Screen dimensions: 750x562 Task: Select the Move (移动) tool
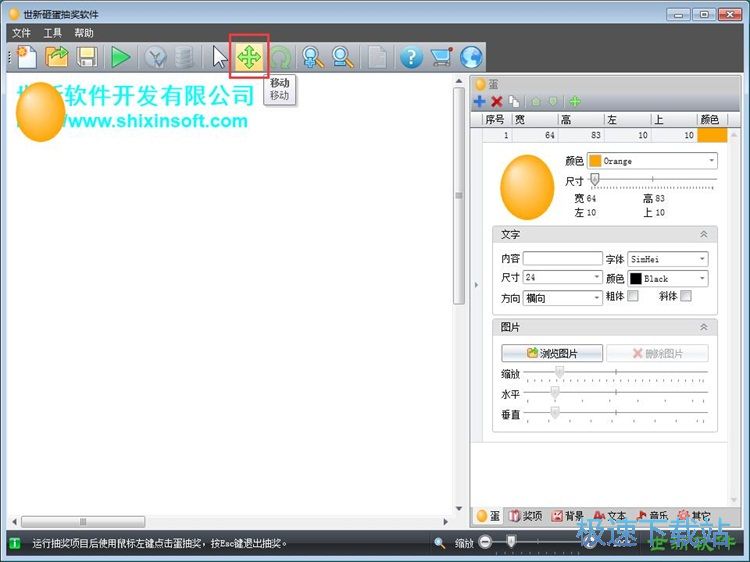249,57
